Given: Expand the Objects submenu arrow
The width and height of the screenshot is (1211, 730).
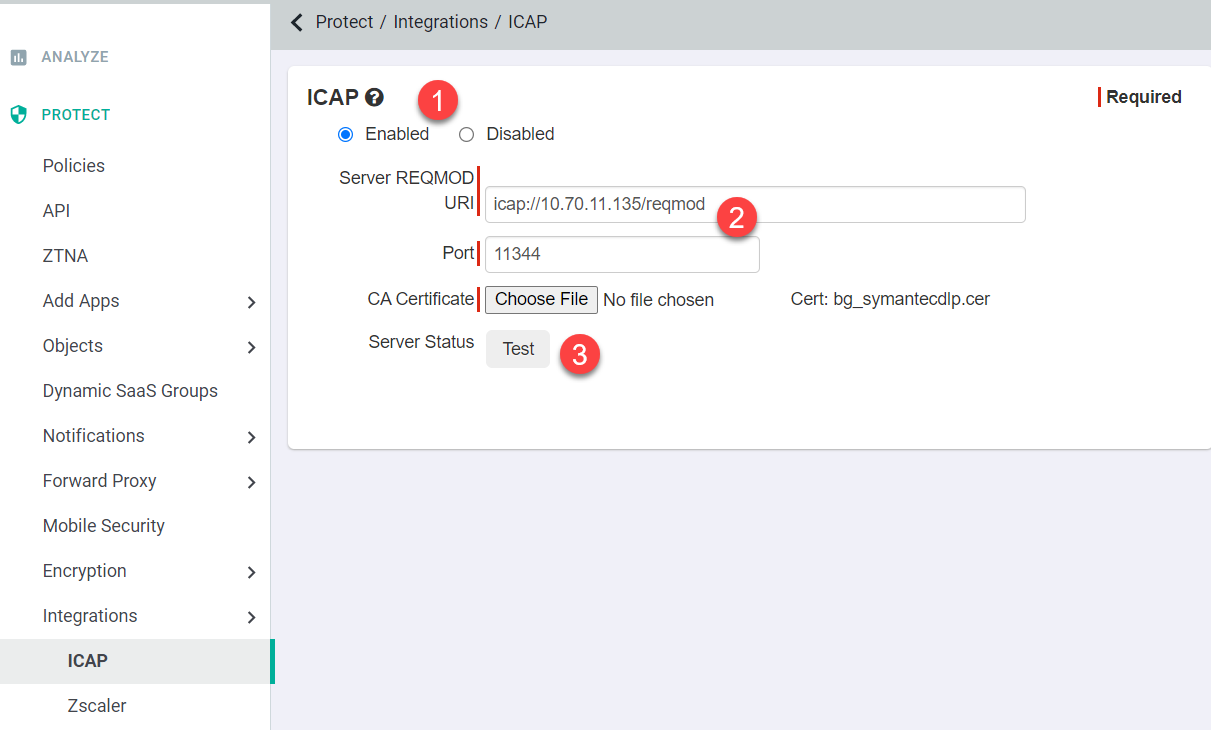Looking at the screenshot, I should click(x=251, y=347).
